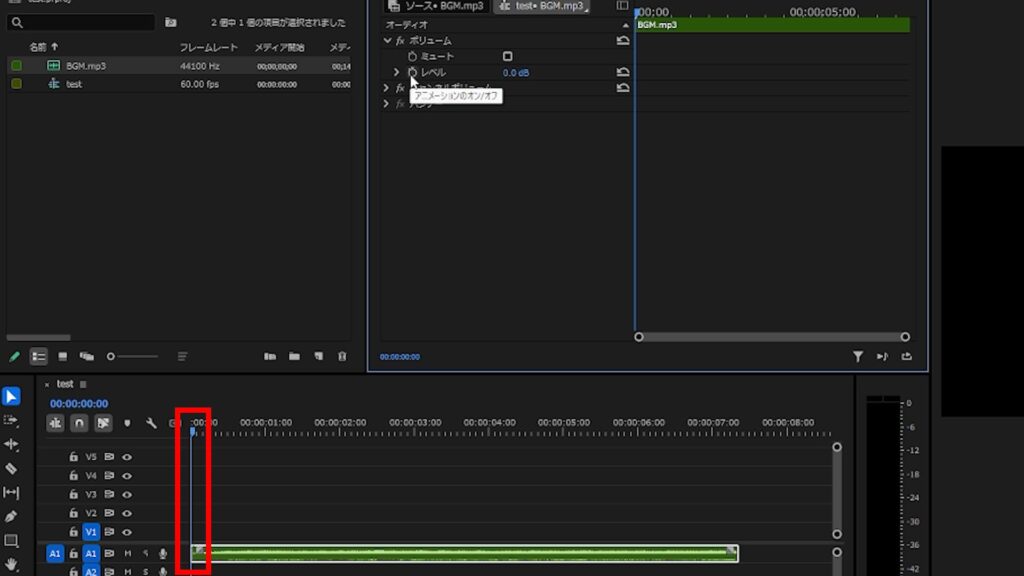Toggle V2 track output eye
Image resolution: width=1024 pixels, height=576 pixels.
click(x=127, y=513)
